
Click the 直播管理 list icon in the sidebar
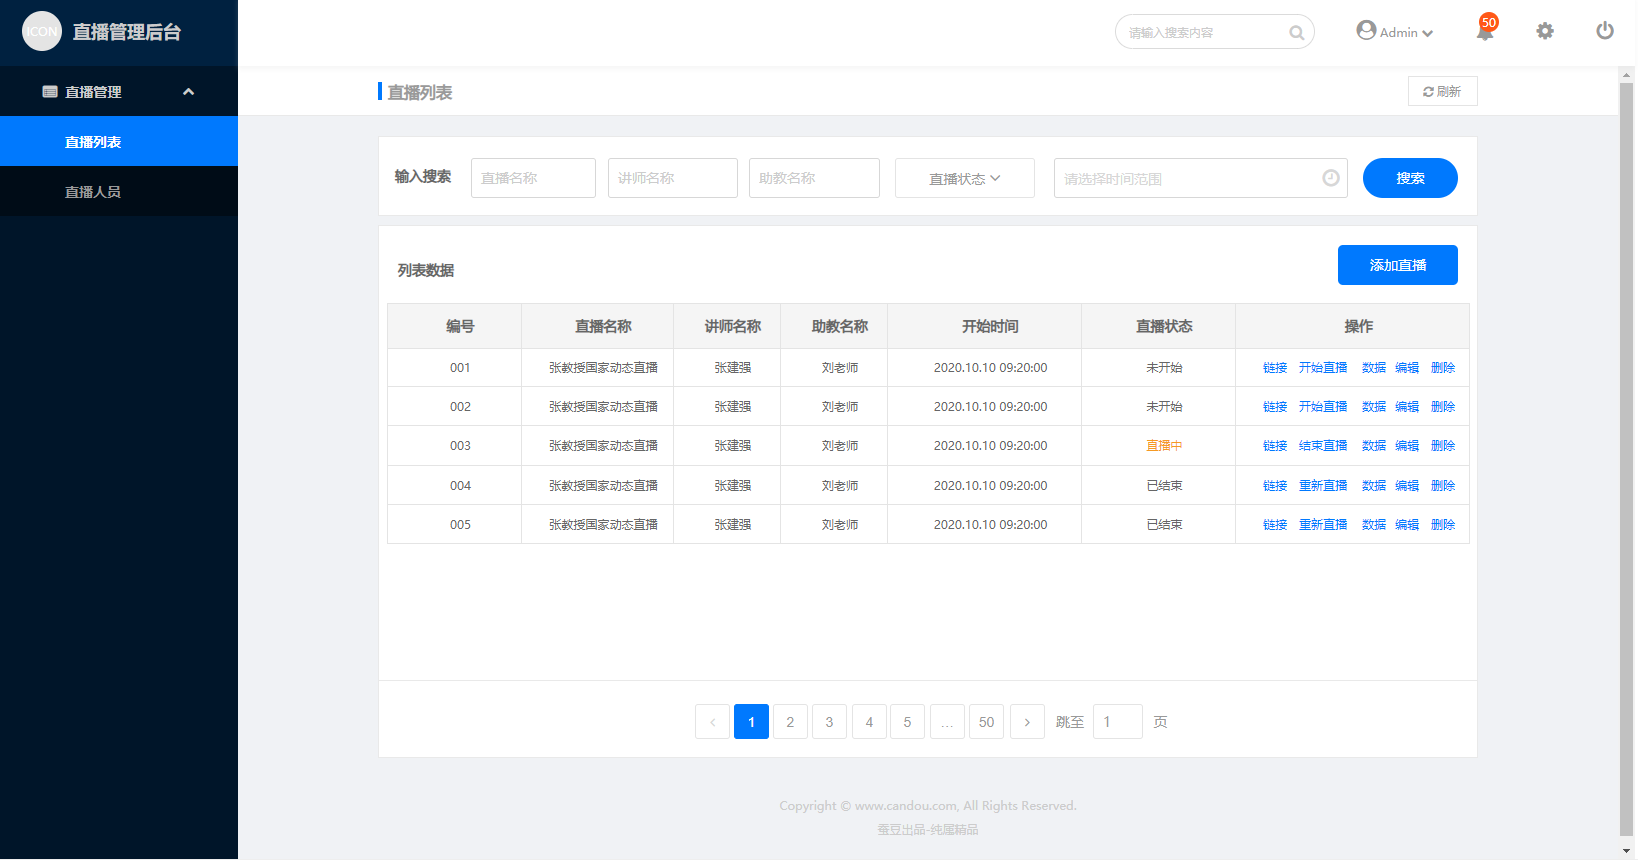coord(50,92)
